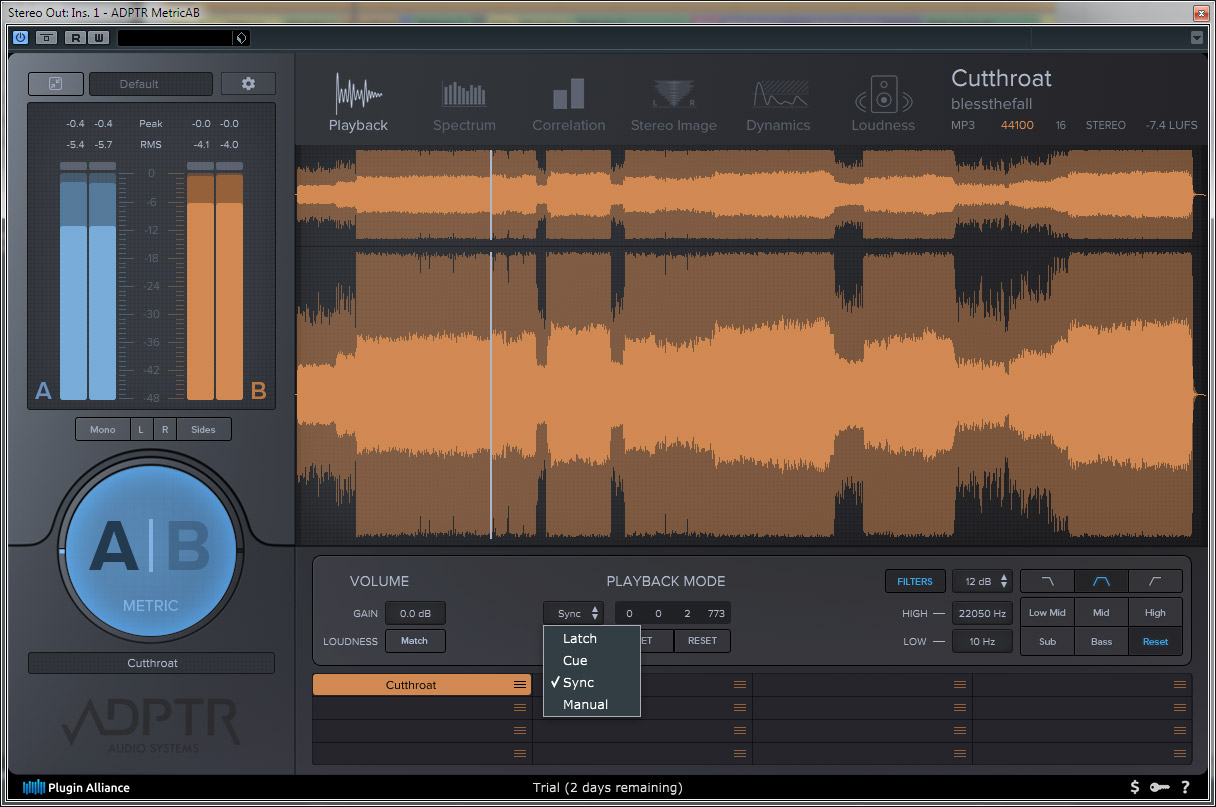
Task: Toggle Sides monitoring
Action: point(203,429)
